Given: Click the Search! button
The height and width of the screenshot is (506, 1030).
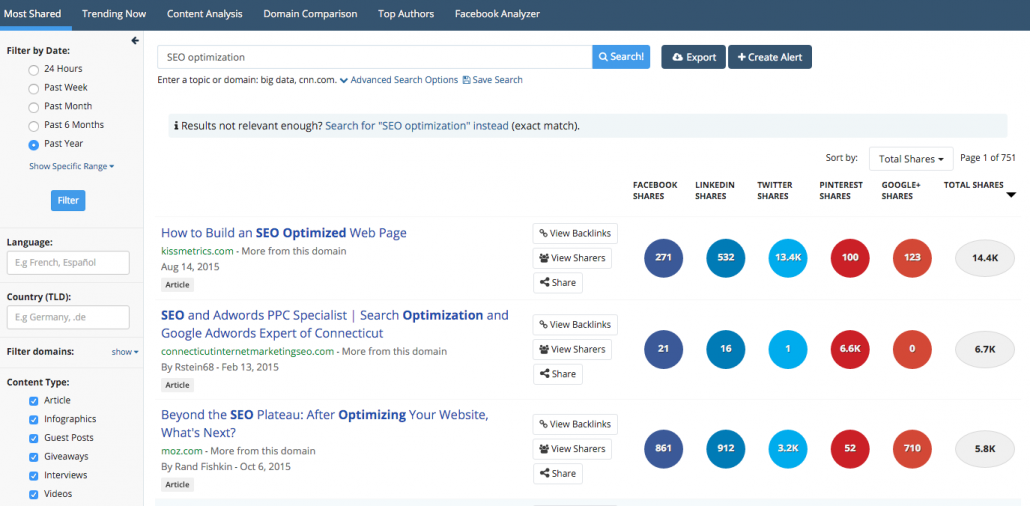Looking at the screenshot, I should [x=621, y=57].
